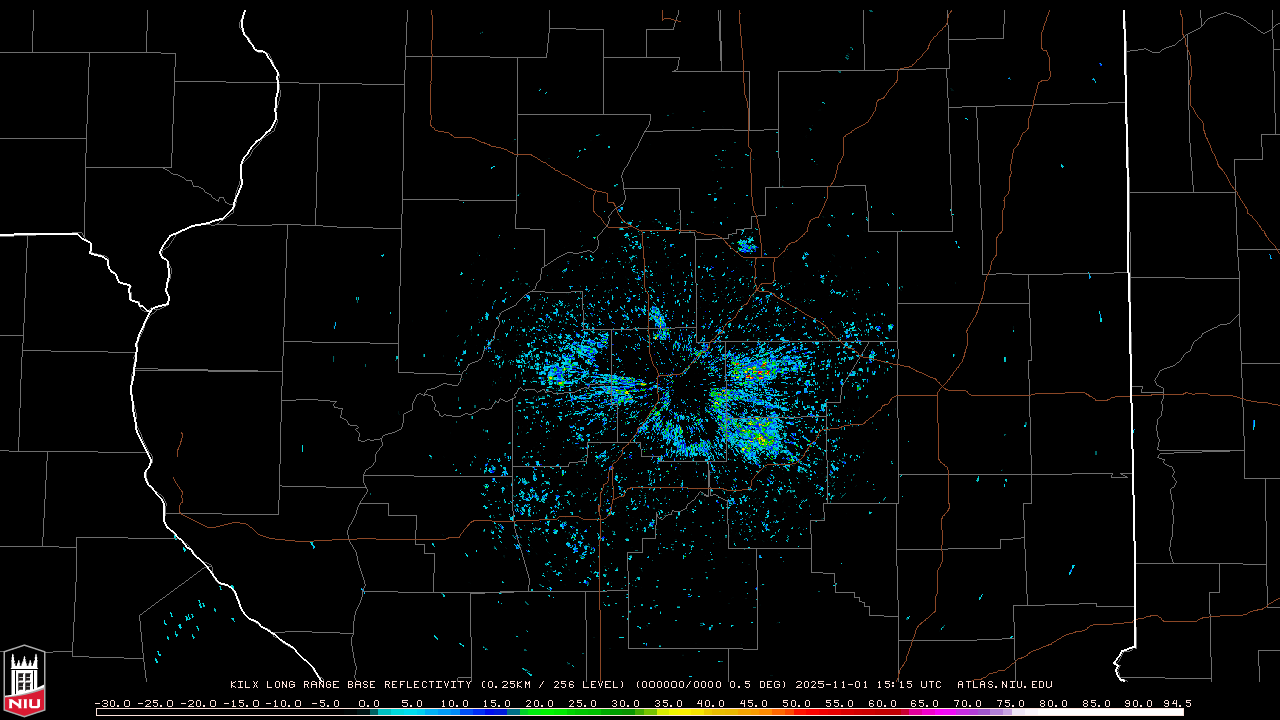Click the 75.0 scale label
Image resolution: width=1280 pixels, height=720 pixels.
(x=1011, y=703)
